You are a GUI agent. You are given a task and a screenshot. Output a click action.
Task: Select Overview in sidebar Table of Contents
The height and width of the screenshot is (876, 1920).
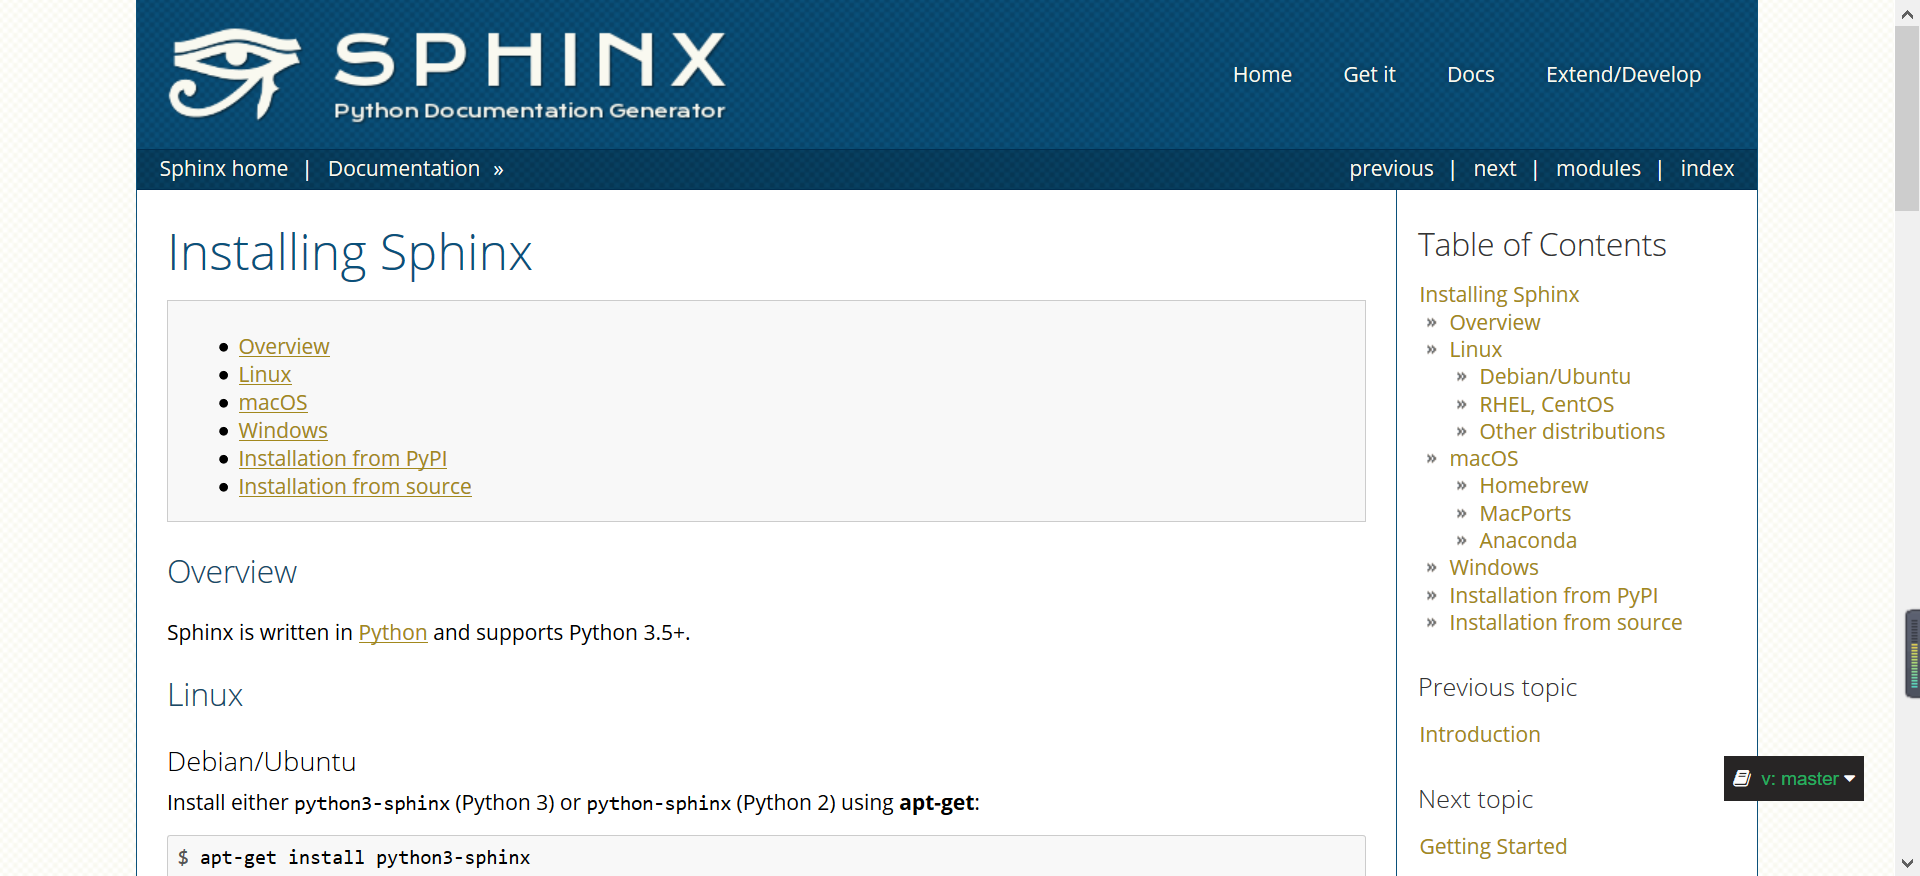[x=1495, y=323]
